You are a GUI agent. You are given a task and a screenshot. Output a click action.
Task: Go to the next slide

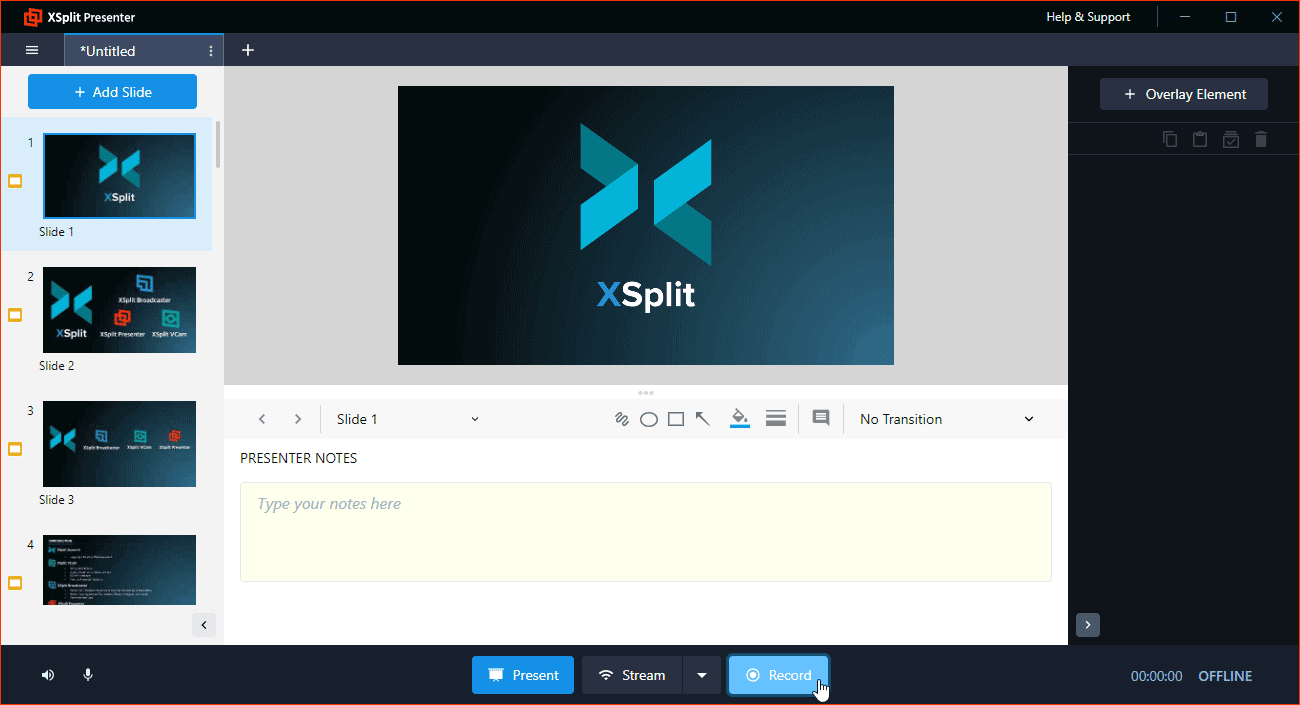[x=298, y=419]
